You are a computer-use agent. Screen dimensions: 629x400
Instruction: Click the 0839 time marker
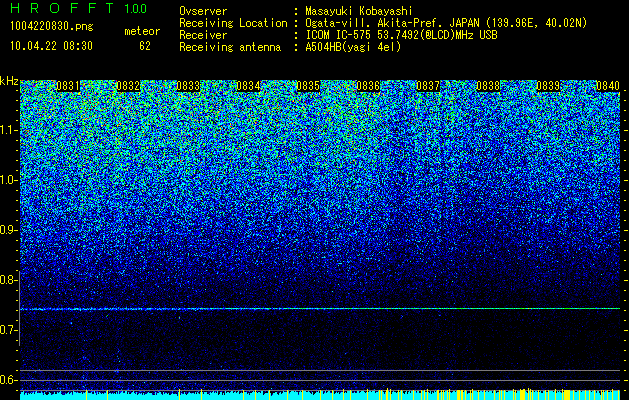pos(548,86)
